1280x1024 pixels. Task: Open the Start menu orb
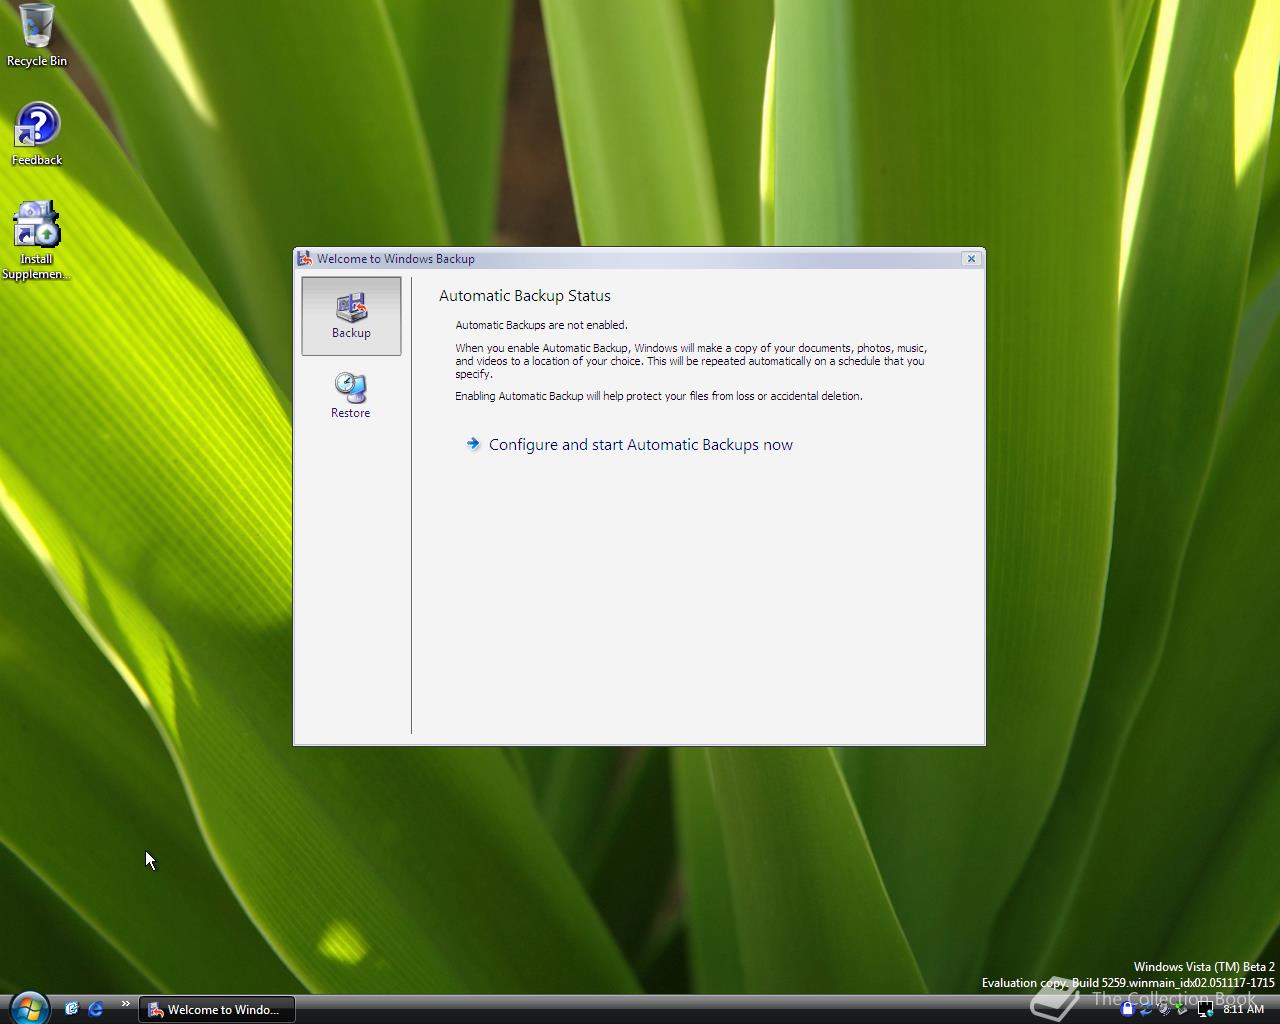pyautogui.click(x=28, y=1007)
